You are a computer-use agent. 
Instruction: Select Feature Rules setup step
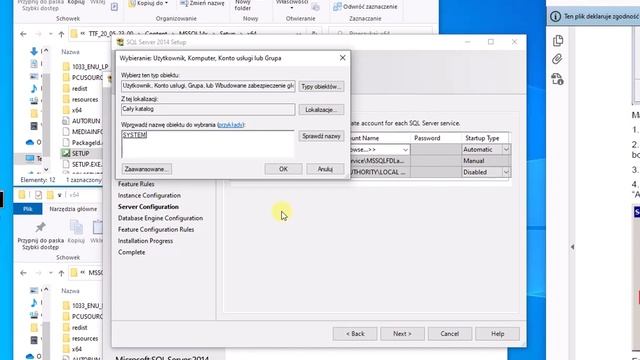pyautogui.click(x=136, y=184)
